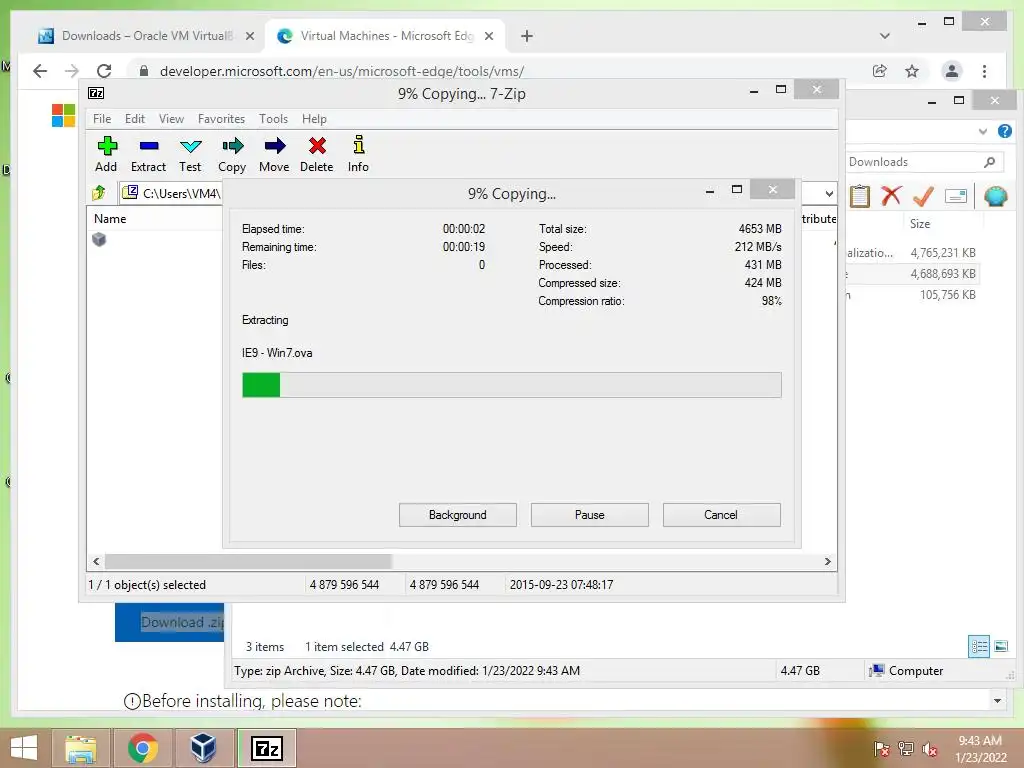Pause the extraction
The height and width of the screenshot is (768, 1024).
589,515
